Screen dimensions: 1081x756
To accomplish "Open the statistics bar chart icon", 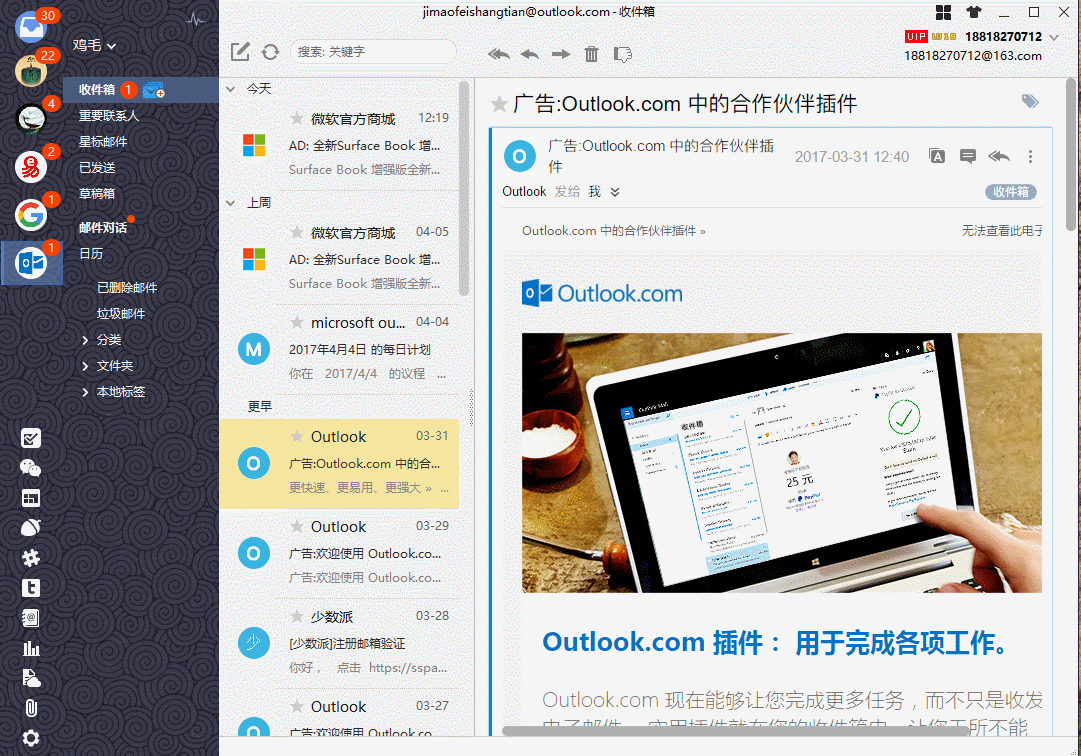I will click(31, 648).
